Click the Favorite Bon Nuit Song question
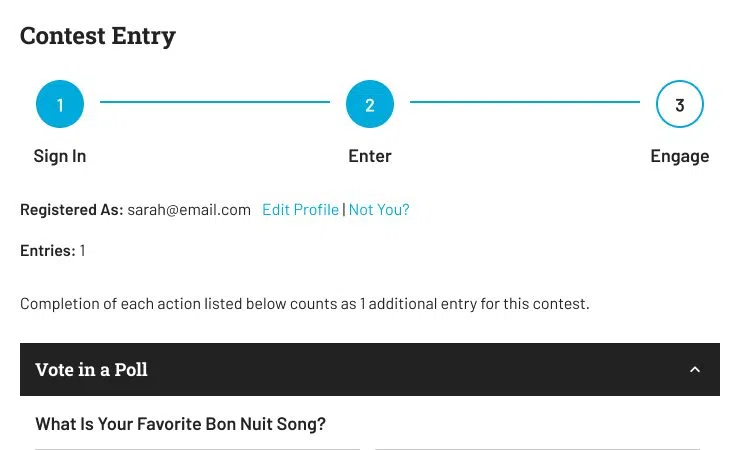This screenshot has height=450, width=740. pyautogui.click(x=181, y=424)
